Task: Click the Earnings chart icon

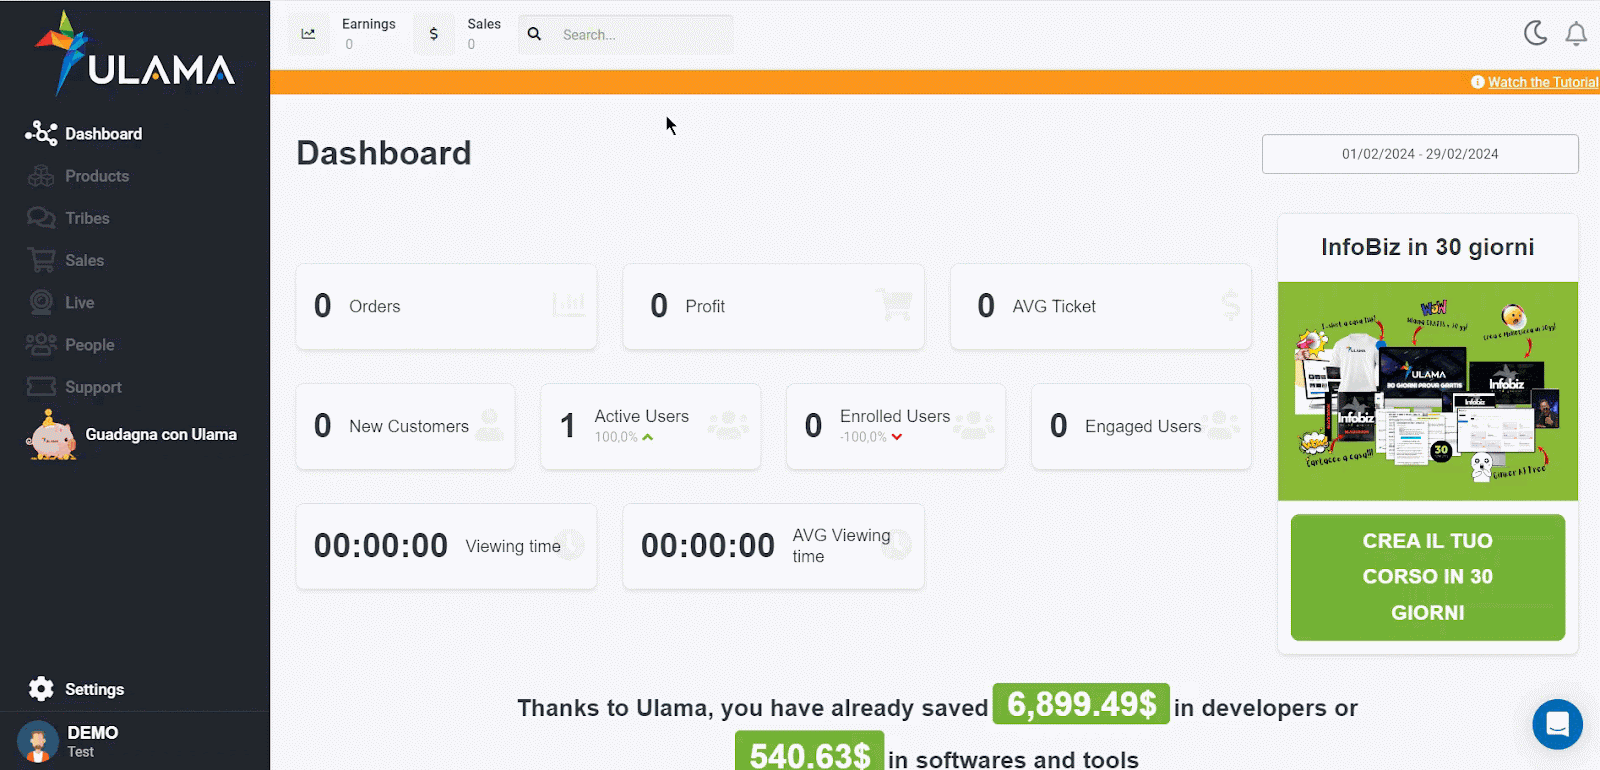Action: [308, 34]
